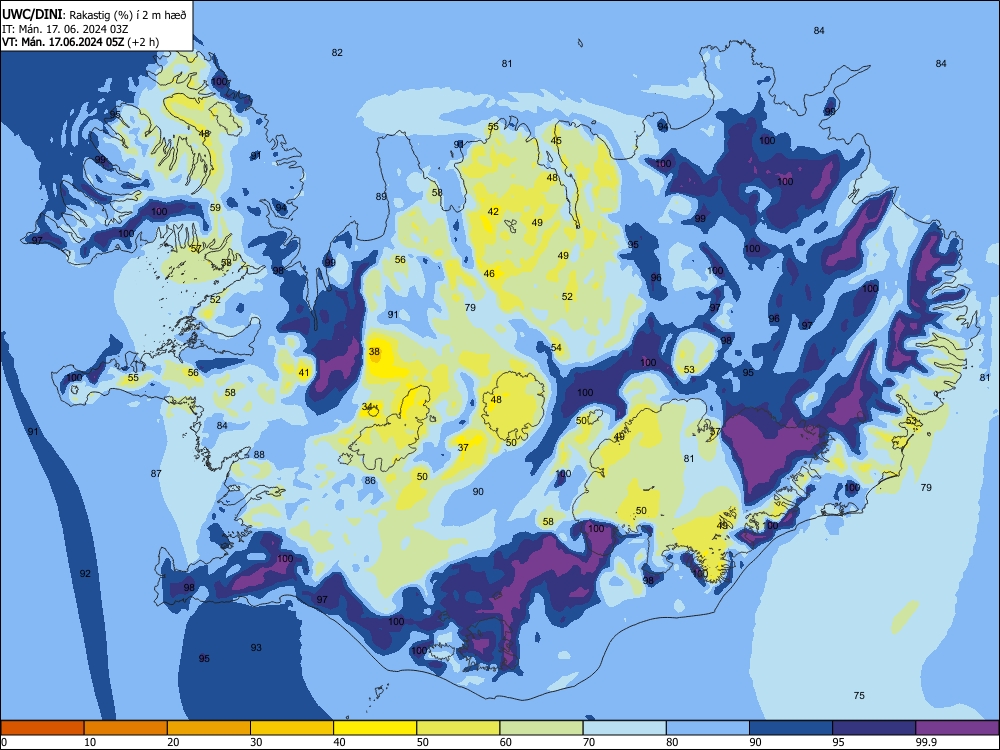Click the 'VT: Mán. 17.06.2024 05Z (+2 h)' line
Image resolution: width=1000 pixels, height=750 pixels.
pyautogui.click(x=80, y=42)
